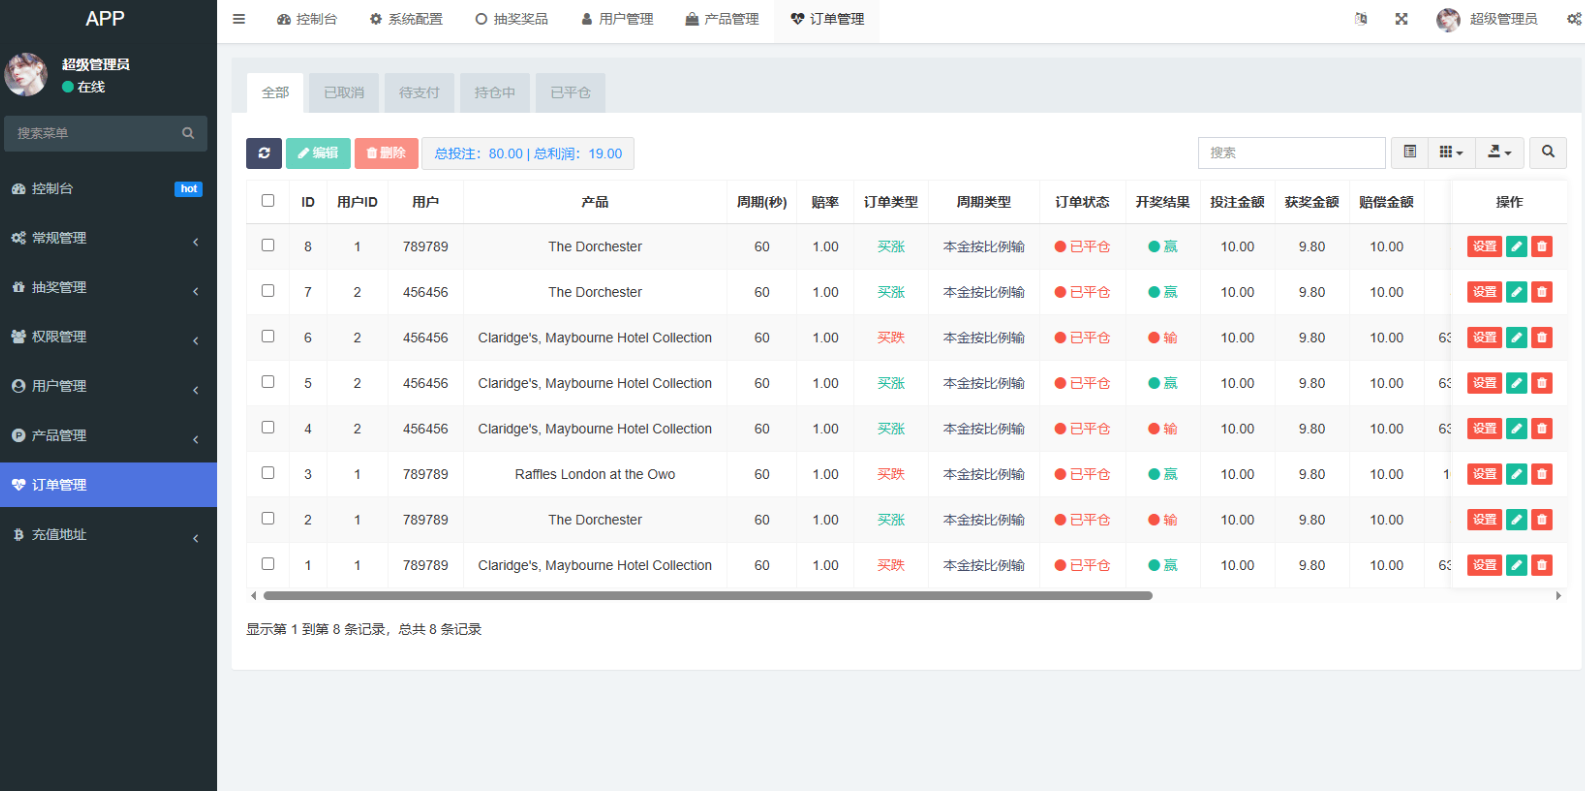Click the scrollbar right arrow
Viewport: 1585px width, 791px height.
coord(1558,596)
